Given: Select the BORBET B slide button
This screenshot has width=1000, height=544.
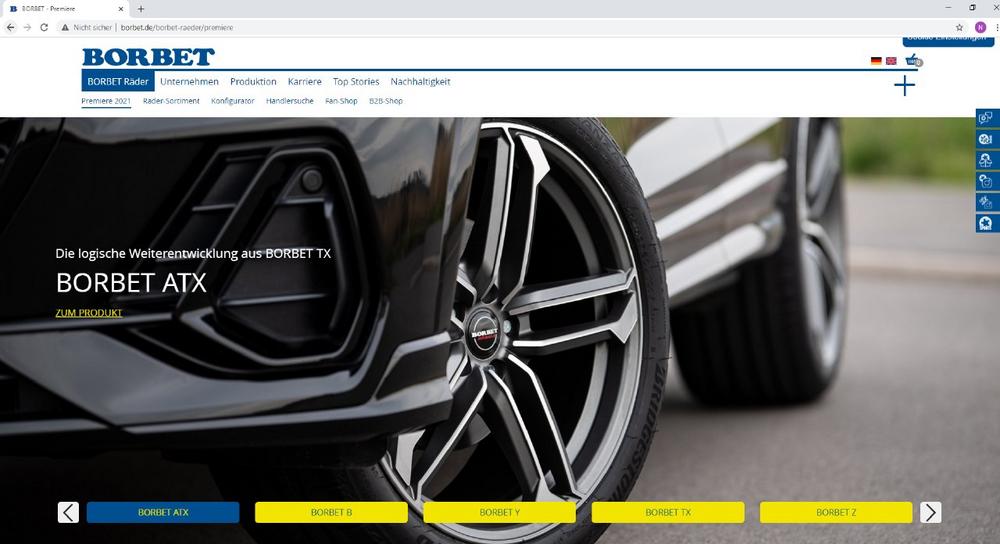Looking at the screenshot, I should (x=332, y=512).
